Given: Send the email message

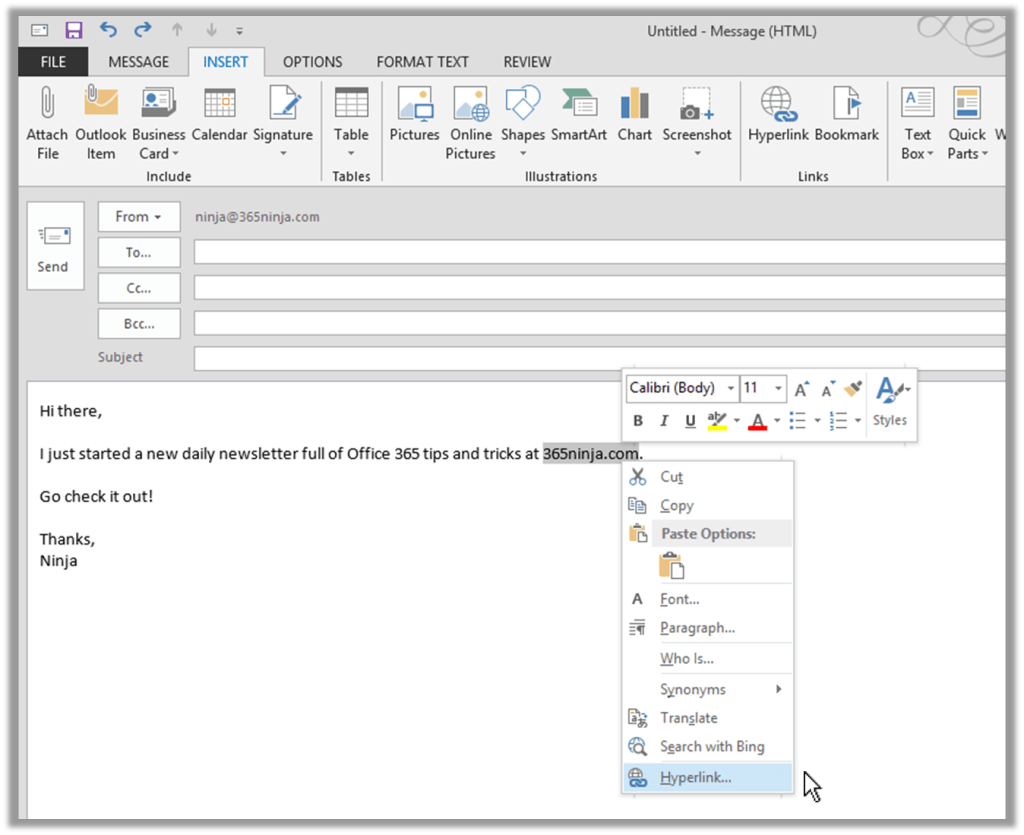Looking at the screenshot, I should point(55,245).
